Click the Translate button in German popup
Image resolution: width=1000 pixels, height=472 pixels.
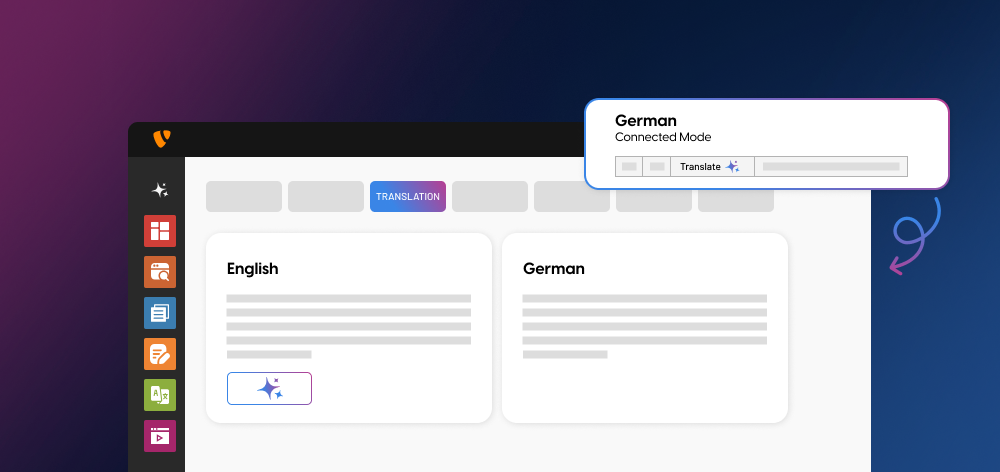pos(712,166)
